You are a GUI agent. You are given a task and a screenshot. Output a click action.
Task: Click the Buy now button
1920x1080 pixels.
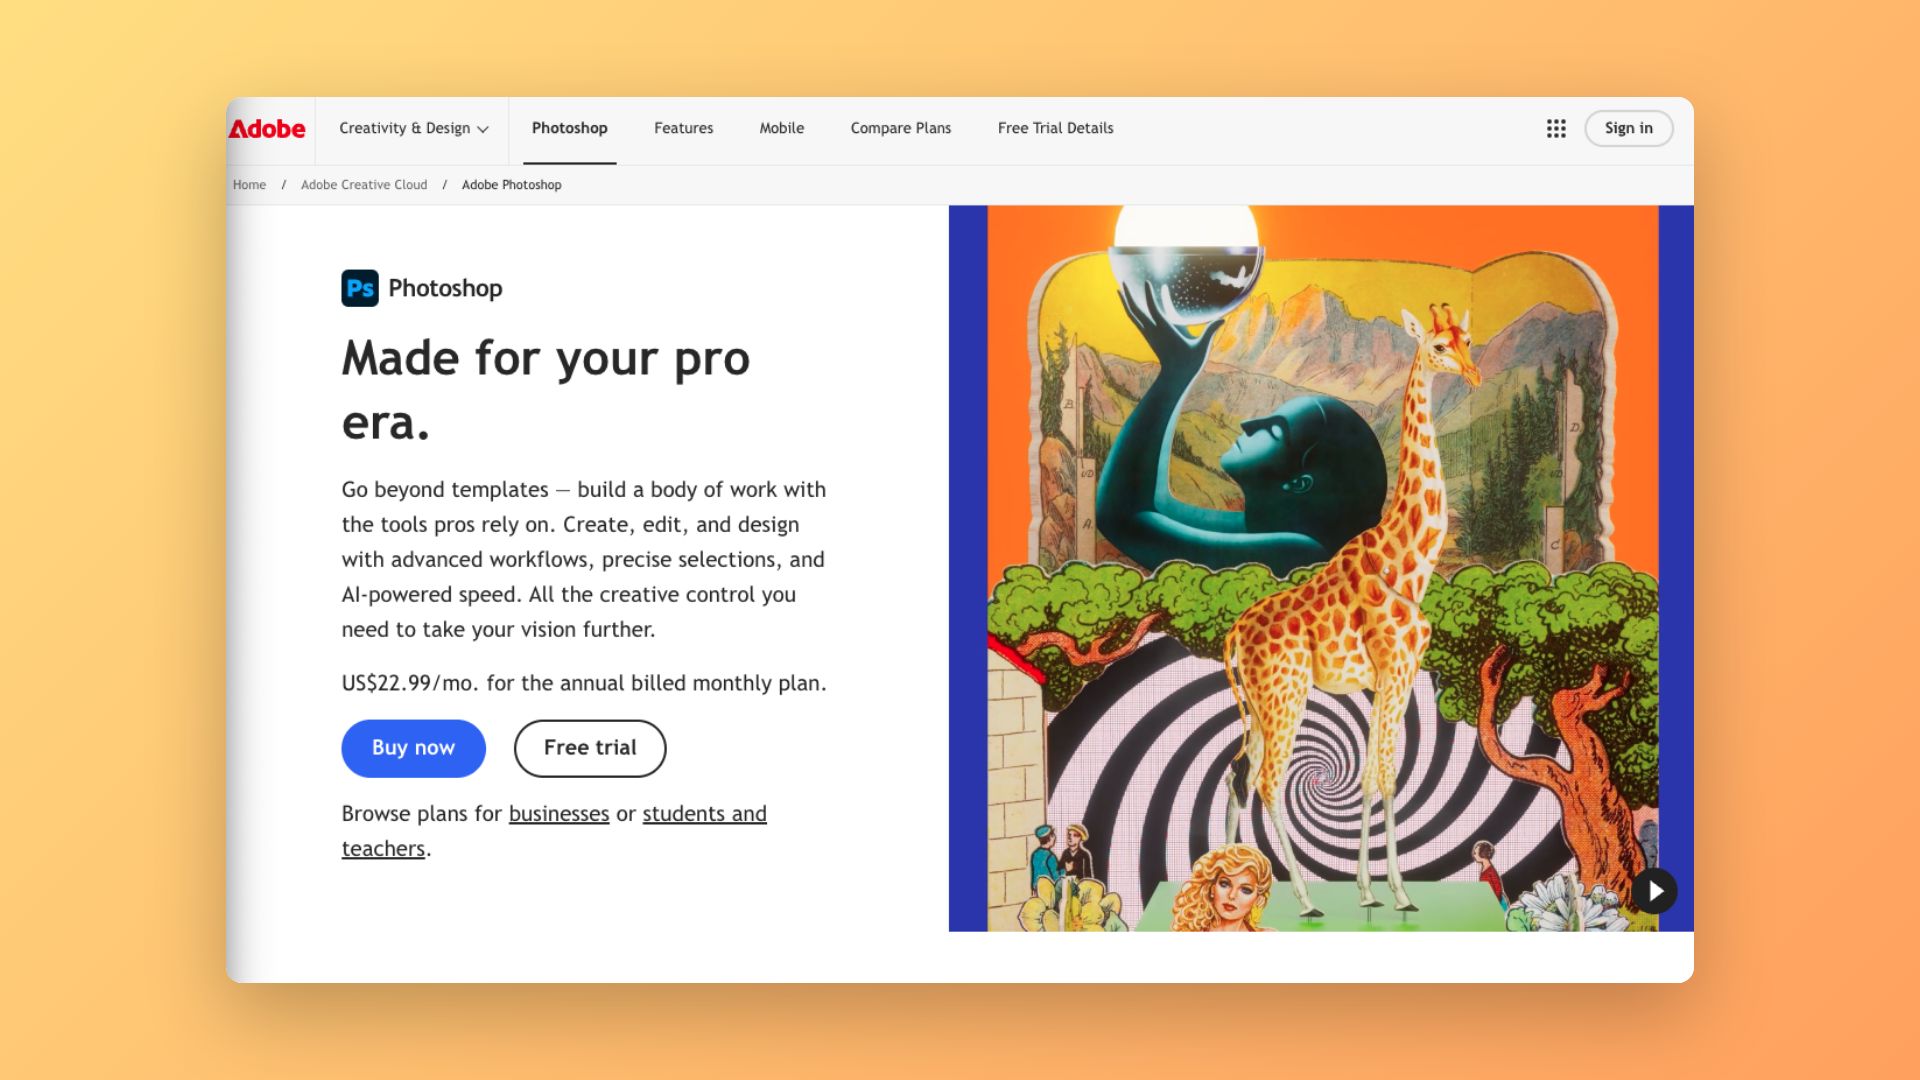click(413, 748)
